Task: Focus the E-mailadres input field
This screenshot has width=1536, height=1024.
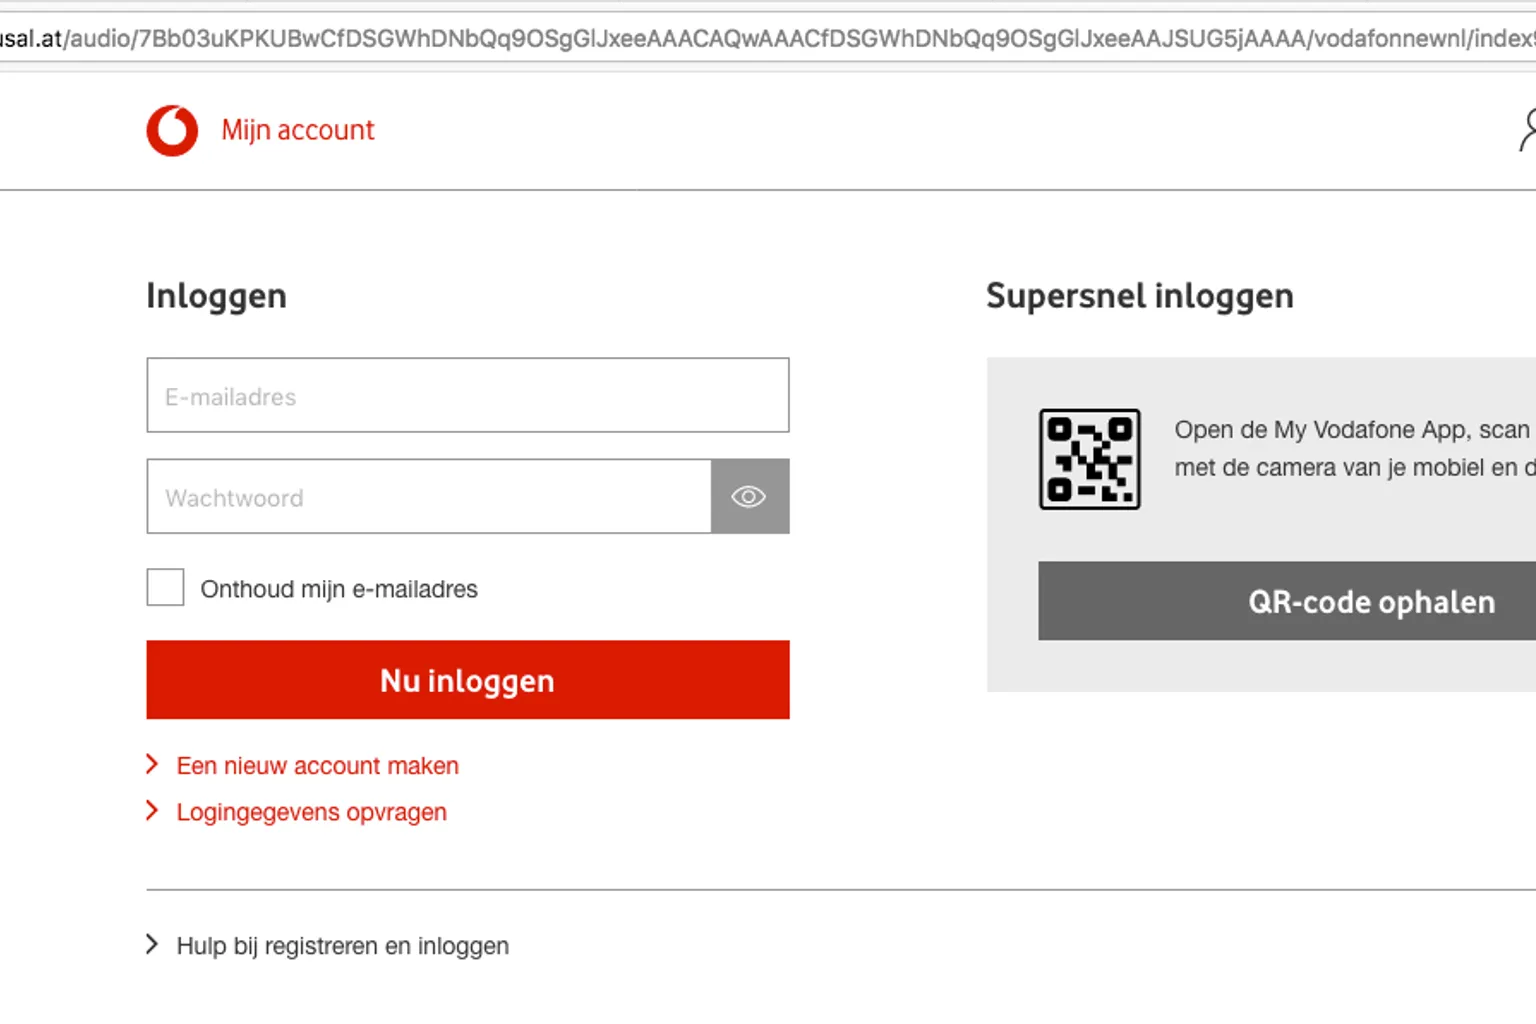Action: click(467, 396)
